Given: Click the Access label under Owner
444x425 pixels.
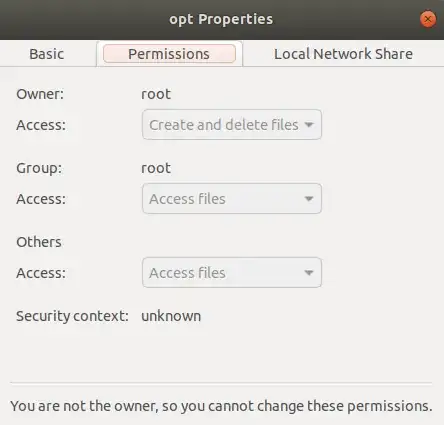Looking at the screenshot, I should pyautogui.click(x=41, y=125).
